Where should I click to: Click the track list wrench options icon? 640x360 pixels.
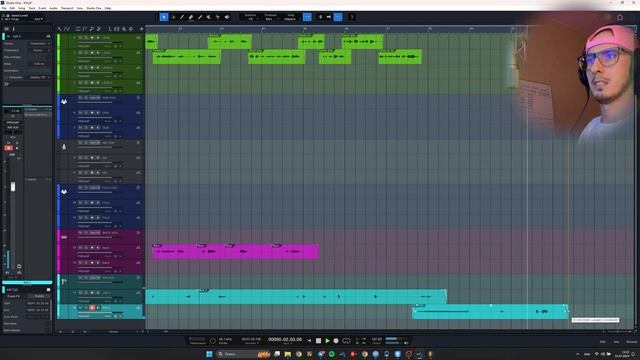(60, 29)
